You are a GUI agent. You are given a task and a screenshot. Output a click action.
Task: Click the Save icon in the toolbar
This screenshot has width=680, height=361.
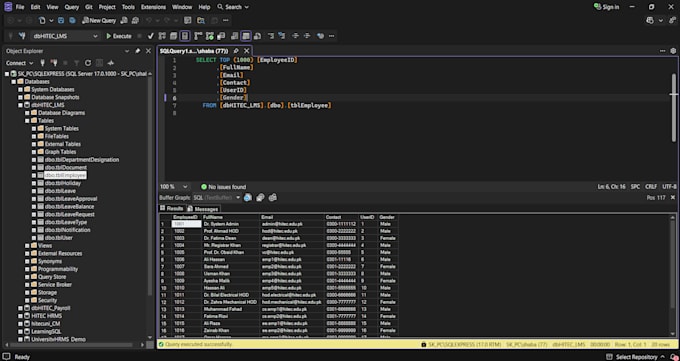click(61, 20)
